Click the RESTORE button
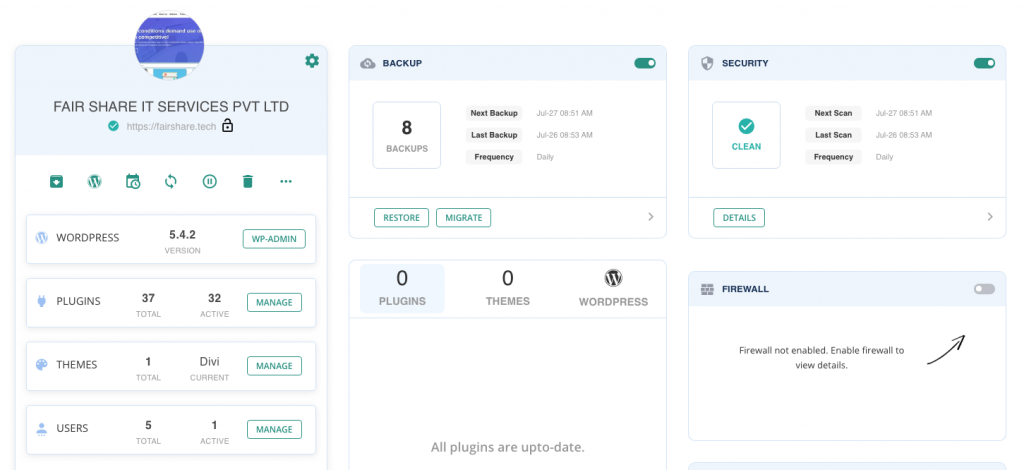The image size is (1024, 470). coord(402,217)
